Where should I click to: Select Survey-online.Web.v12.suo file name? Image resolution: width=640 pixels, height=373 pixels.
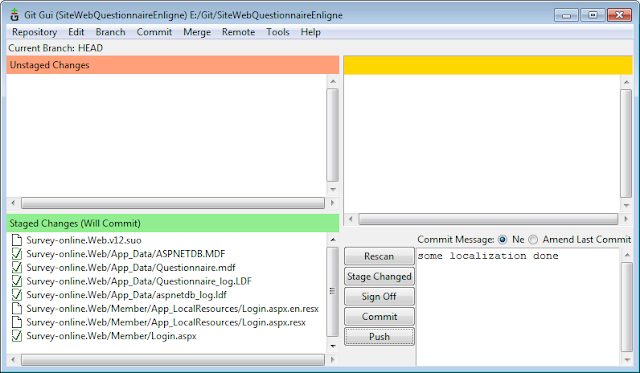(84, 240)
